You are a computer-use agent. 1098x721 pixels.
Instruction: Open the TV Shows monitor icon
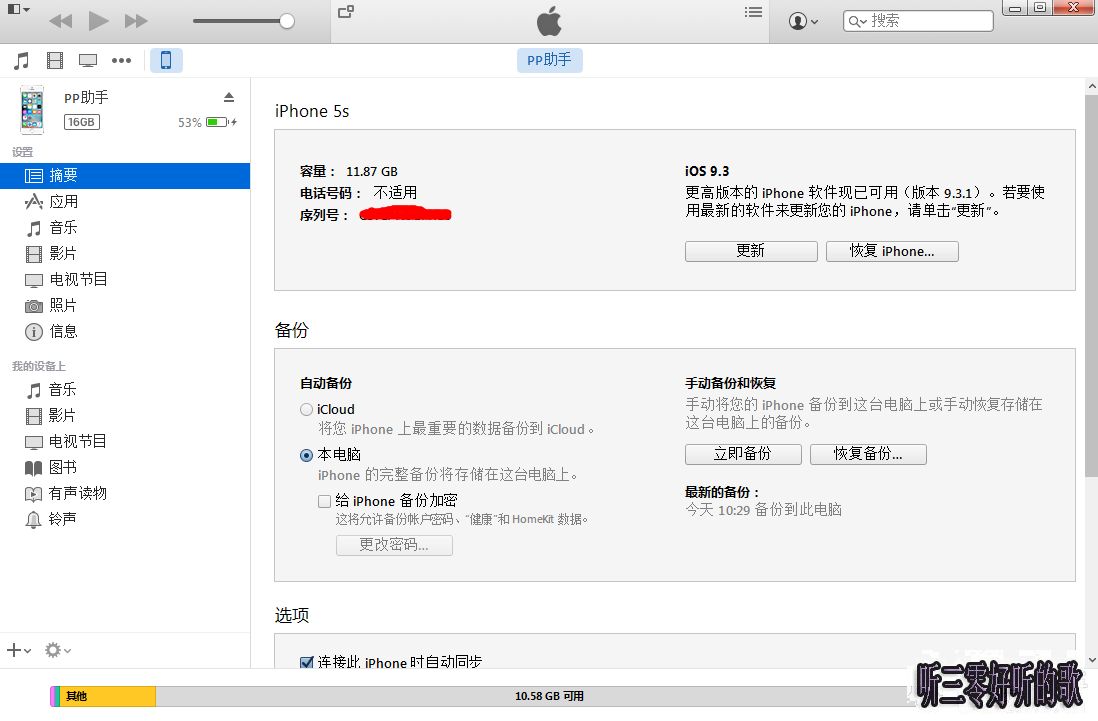coord(88,59)
